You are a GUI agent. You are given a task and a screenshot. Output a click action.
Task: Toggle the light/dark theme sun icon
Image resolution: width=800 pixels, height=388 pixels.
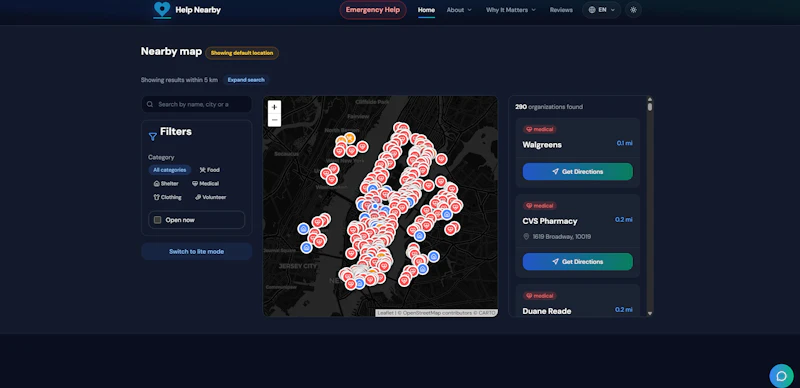(x=634, y=10)
